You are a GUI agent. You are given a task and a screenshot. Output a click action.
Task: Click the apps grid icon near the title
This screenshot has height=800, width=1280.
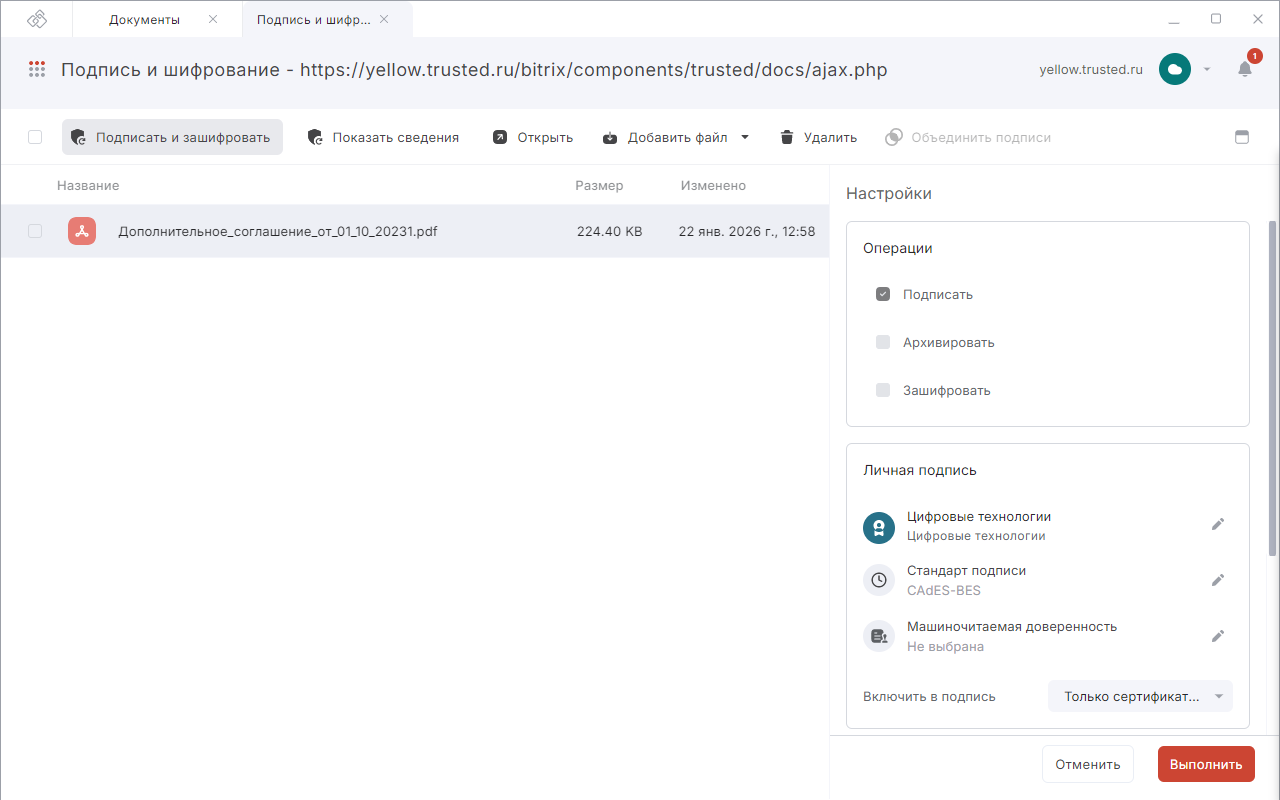(37, 69)
